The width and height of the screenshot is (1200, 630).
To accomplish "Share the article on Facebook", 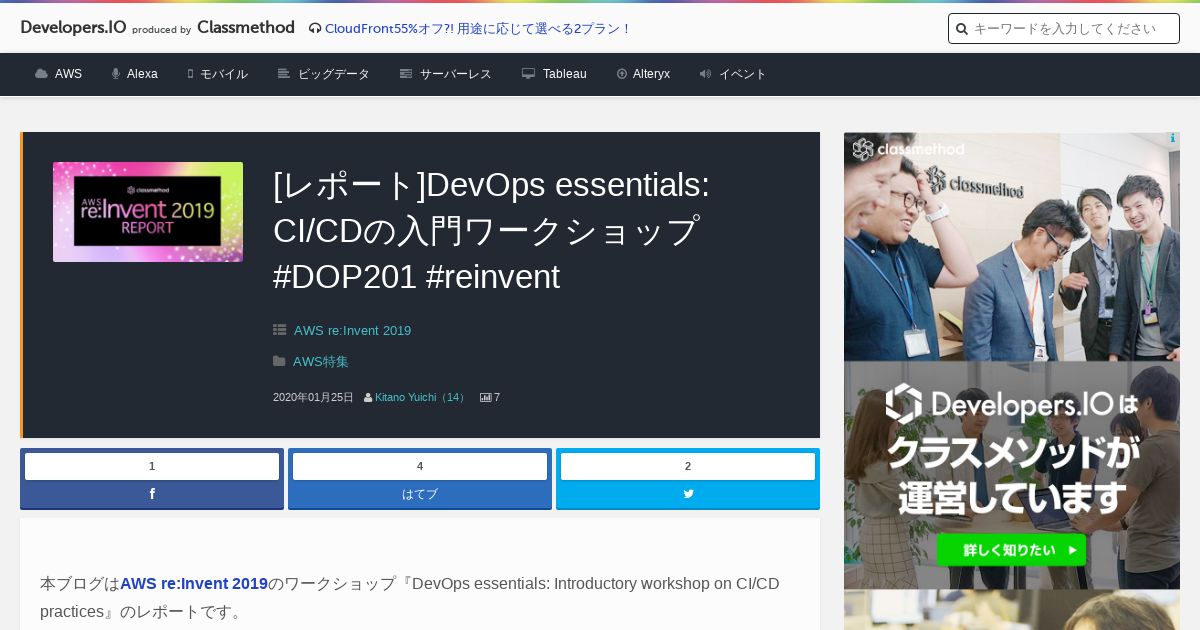I will (x=152, y=494).
